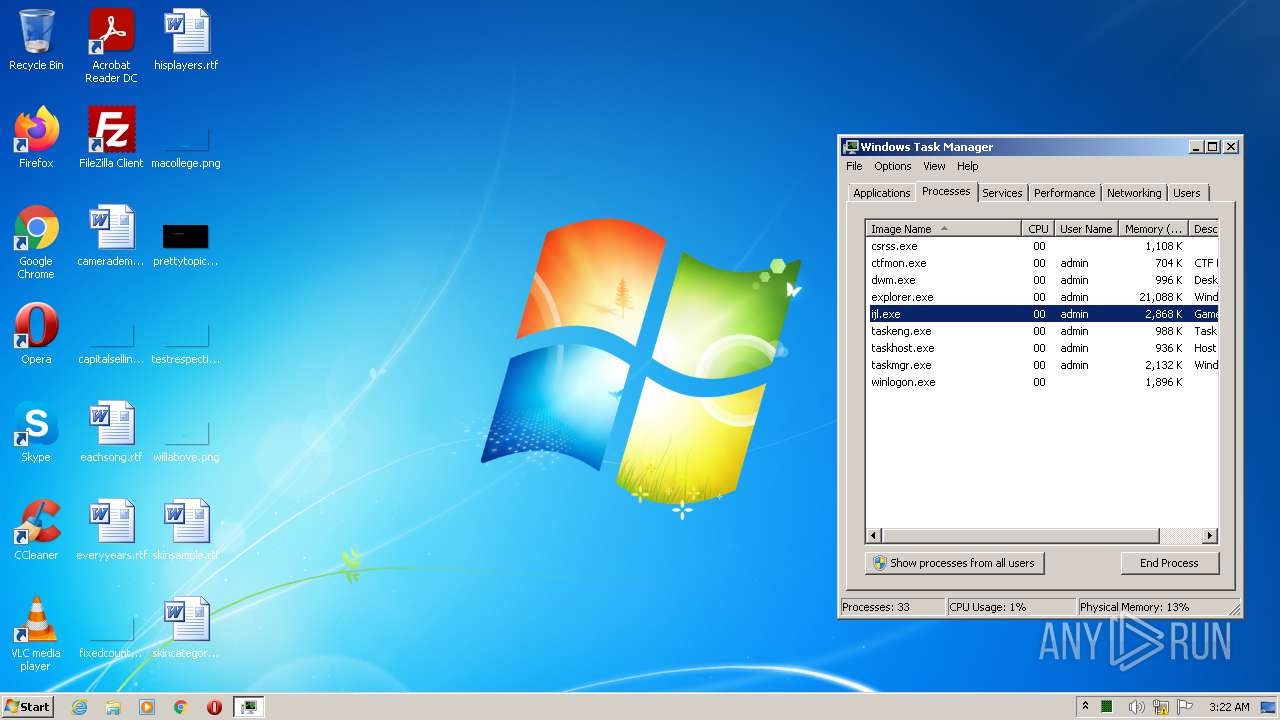Launch CCleaner desktop shortcut
The width and height of the screenshot is (1280, 720).
[x=36, y=530]
